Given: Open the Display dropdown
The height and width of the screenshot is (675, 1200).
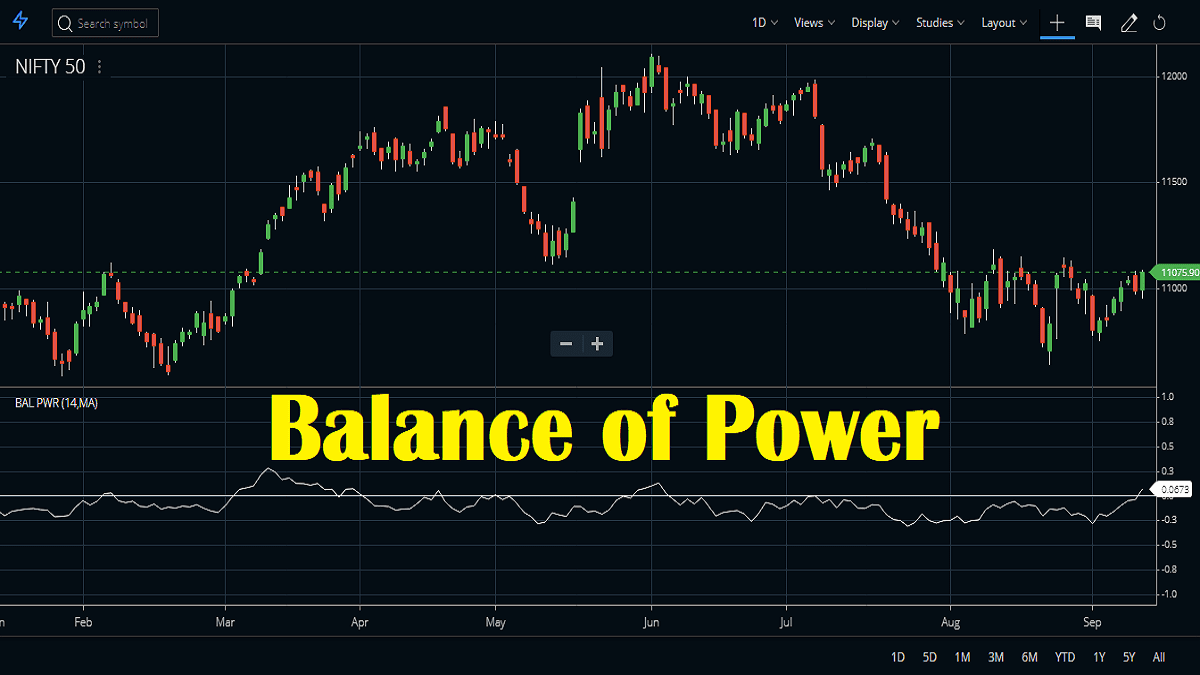Looking at the screenshot, I should (x=874, y=22).
